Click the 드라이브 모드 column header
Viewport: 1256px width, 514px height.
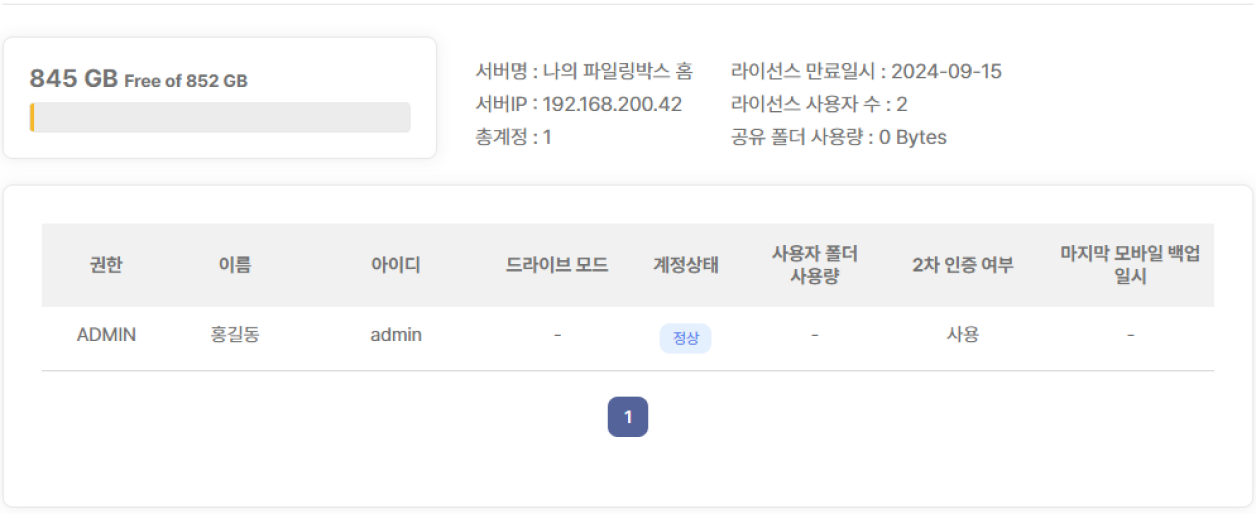point(557,265)
